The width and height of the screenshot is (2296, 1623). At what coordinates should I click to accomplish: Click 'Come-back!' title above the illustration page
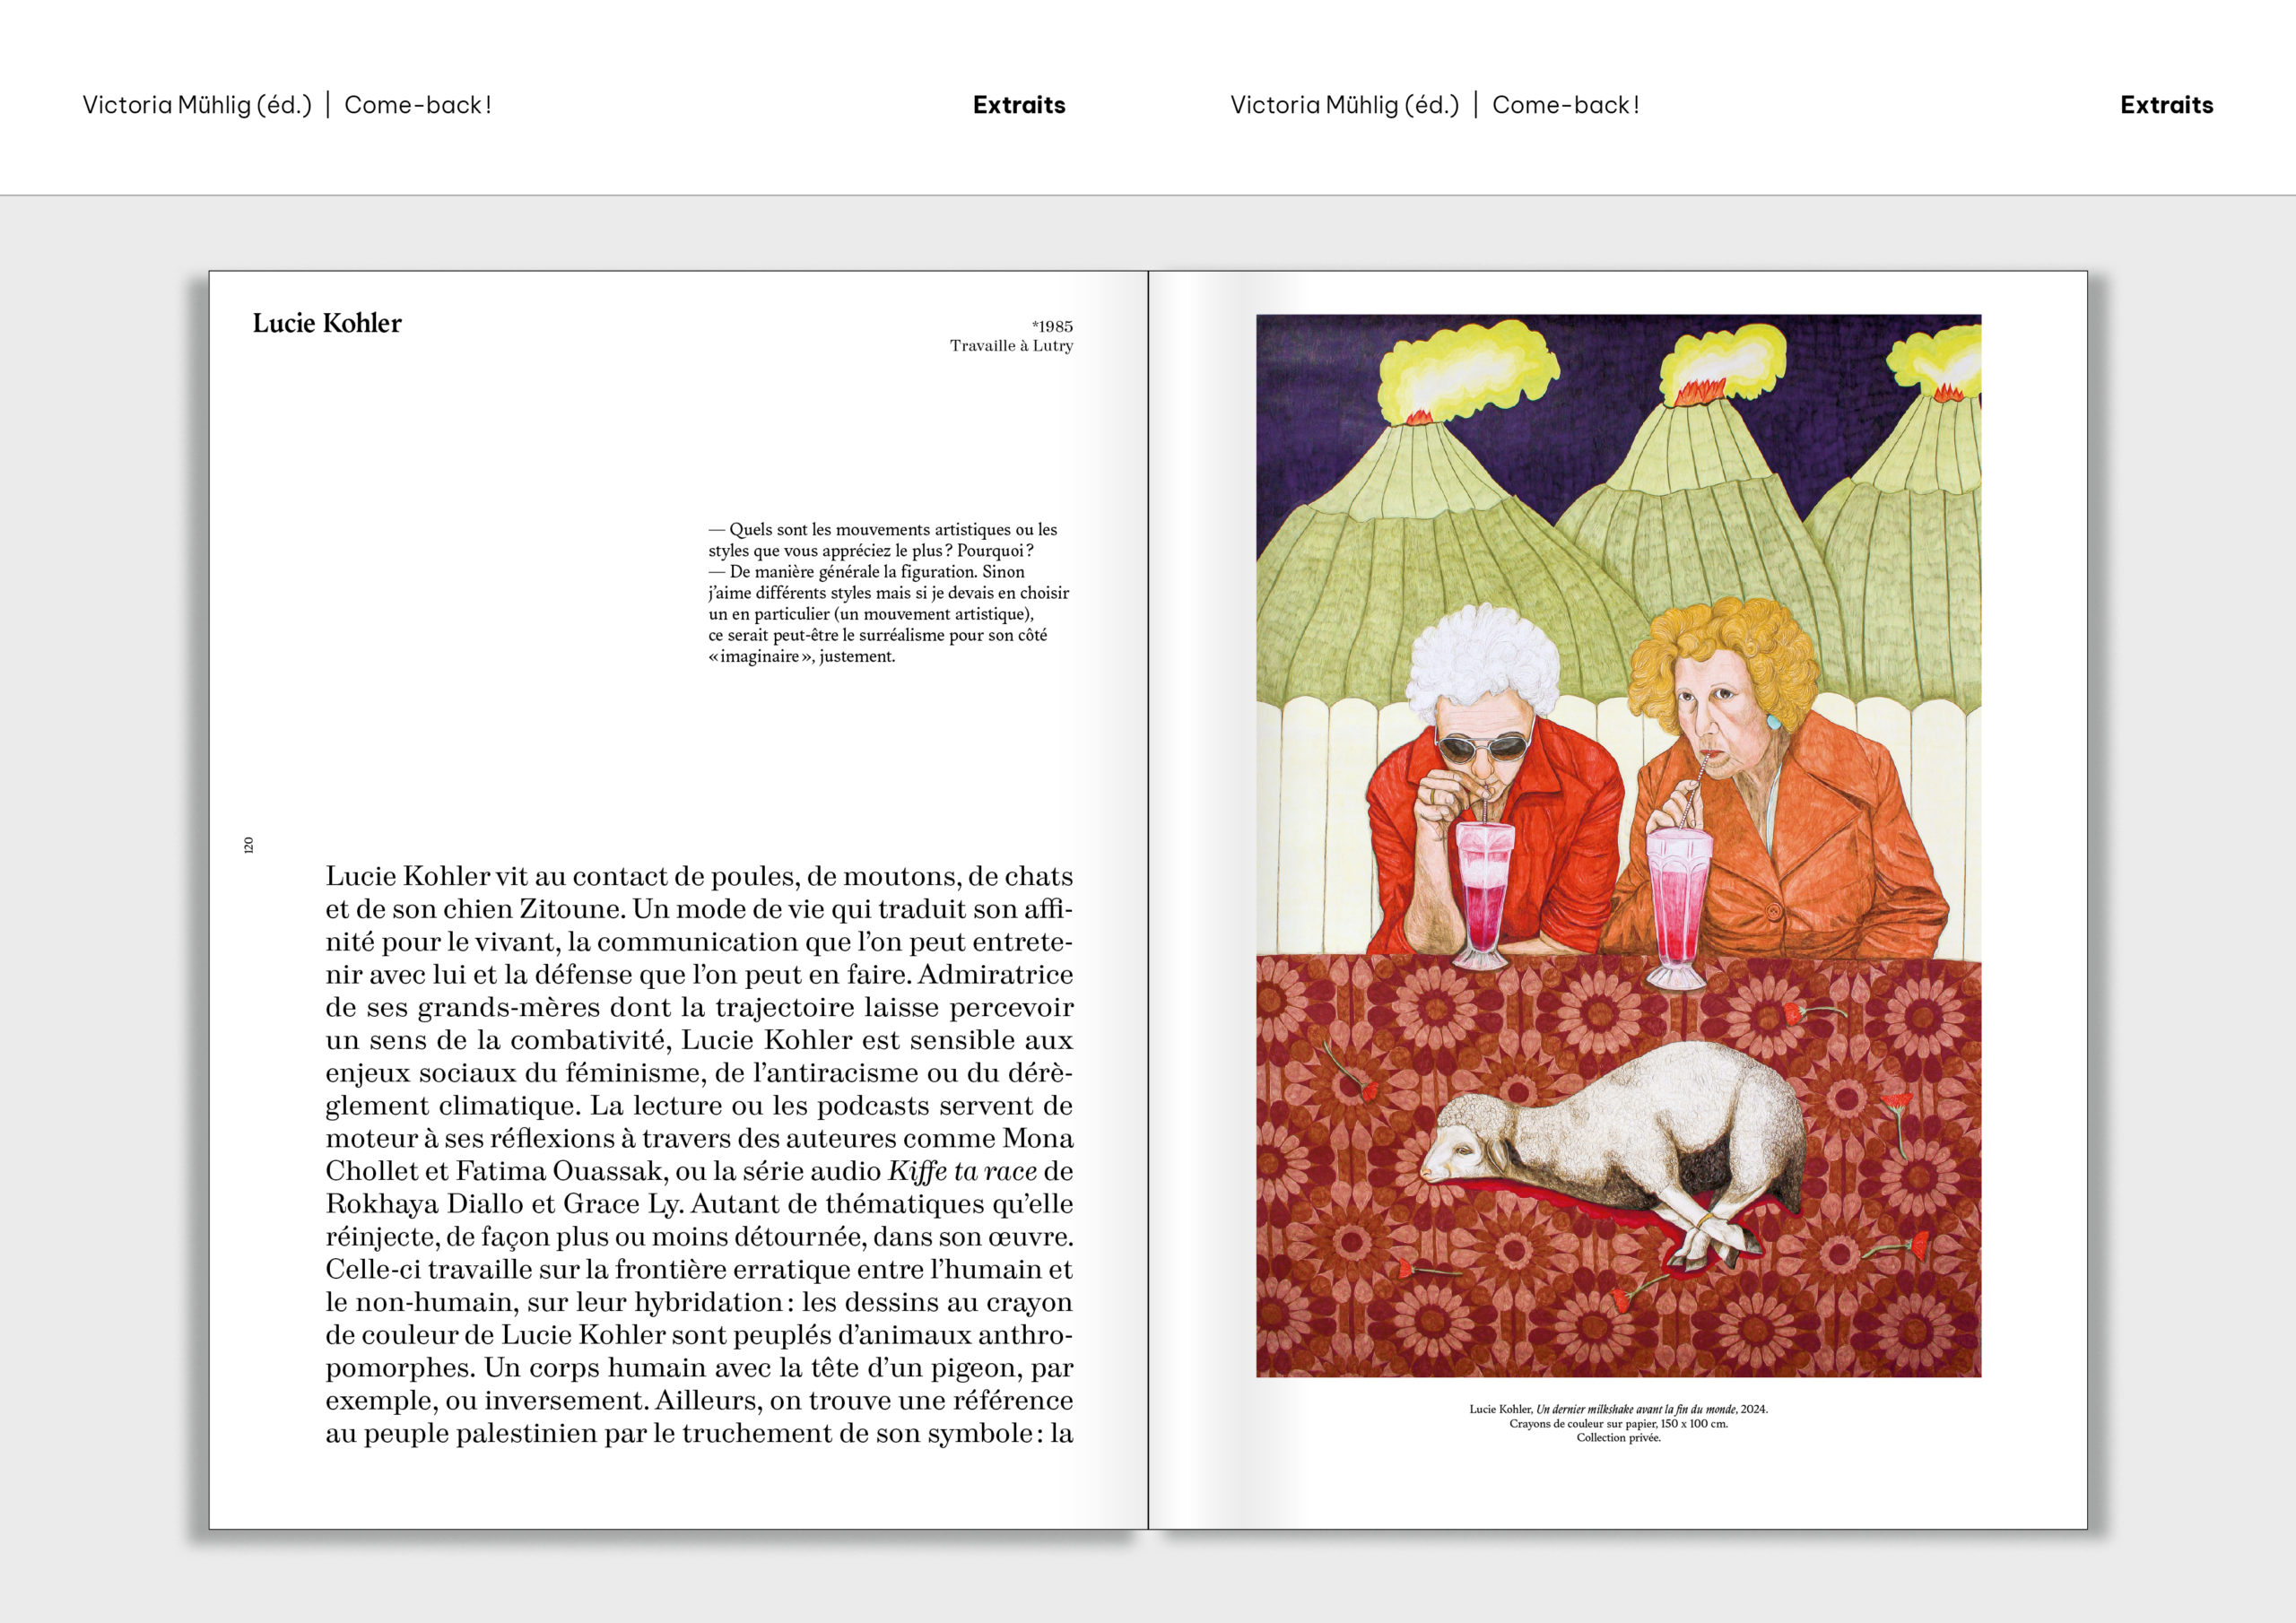coord(1566,105)
